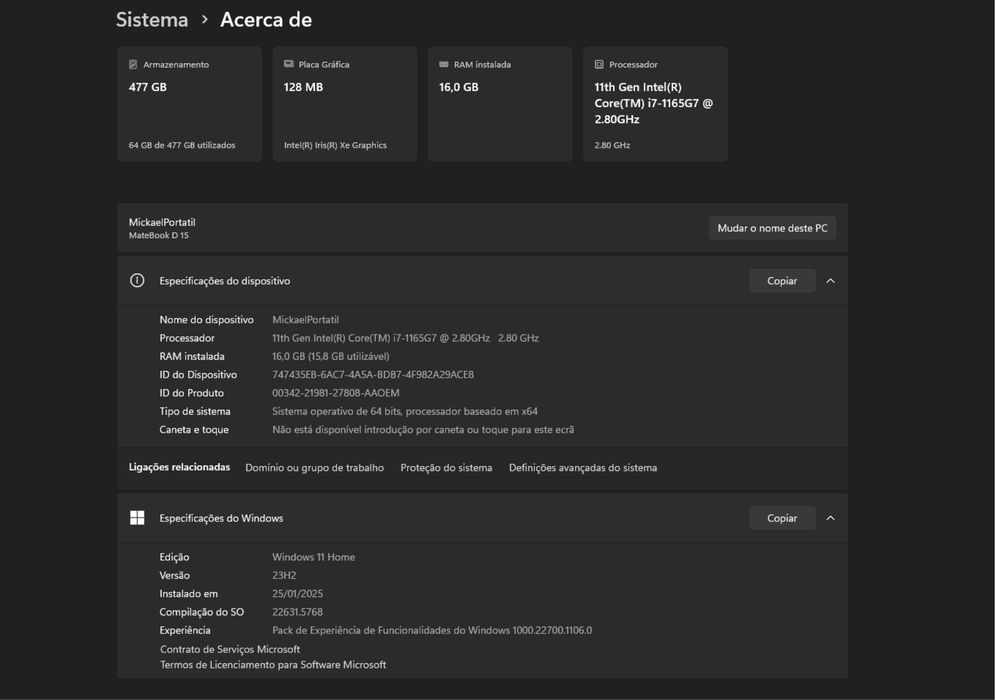The height and width of the screenshot is (700, 995).
Task: Click the breadcrumb chevron after Sistema
Action: click(204, 20)
